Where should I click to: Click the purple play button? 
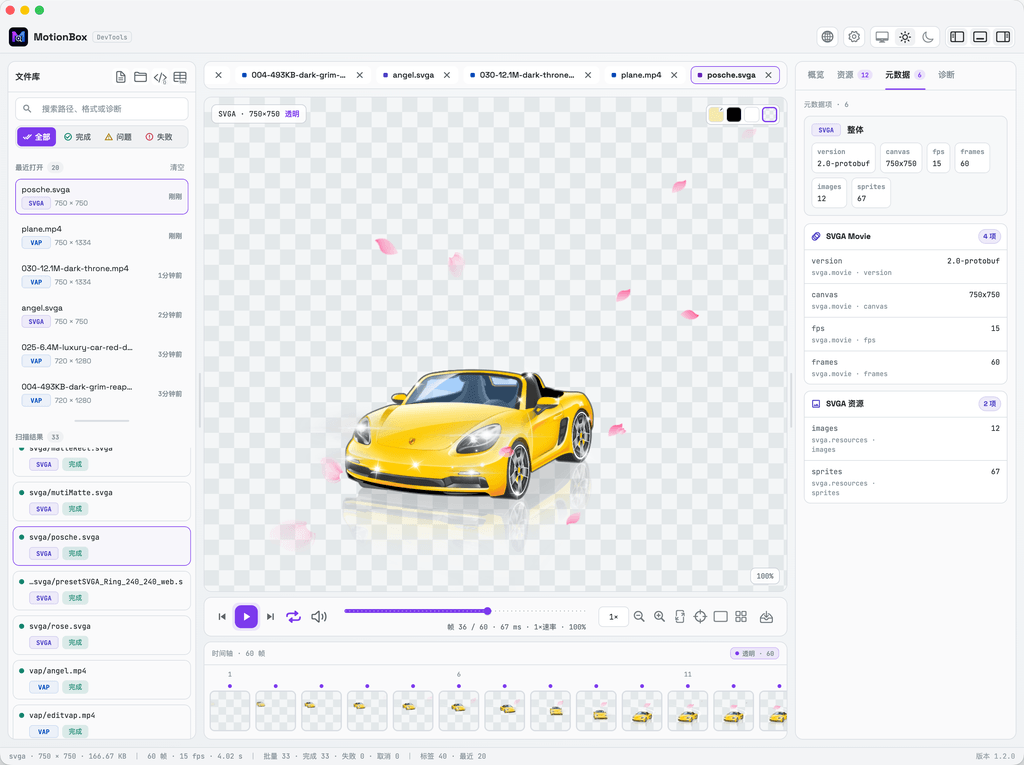[246, 617]
